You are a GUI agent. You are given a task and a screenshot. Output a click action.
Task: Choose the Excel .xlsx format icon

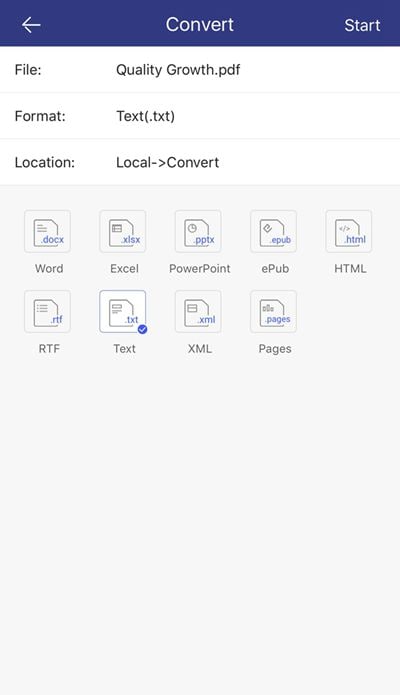pyautogui.click(x=123, y=231)
